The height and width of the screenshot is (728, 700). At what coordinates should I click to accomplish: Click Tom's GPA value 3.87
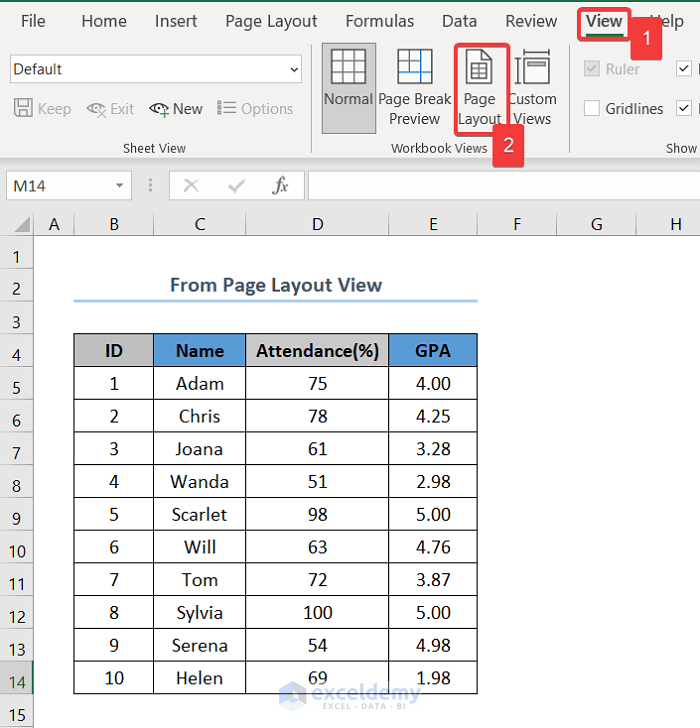[433, 579]
